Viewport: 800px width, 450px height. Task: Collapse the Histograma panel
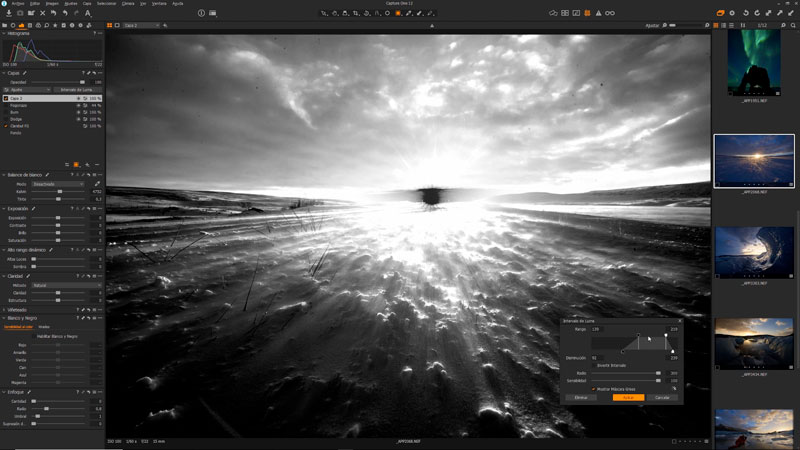pyautogui.click(x=4, y=33)
